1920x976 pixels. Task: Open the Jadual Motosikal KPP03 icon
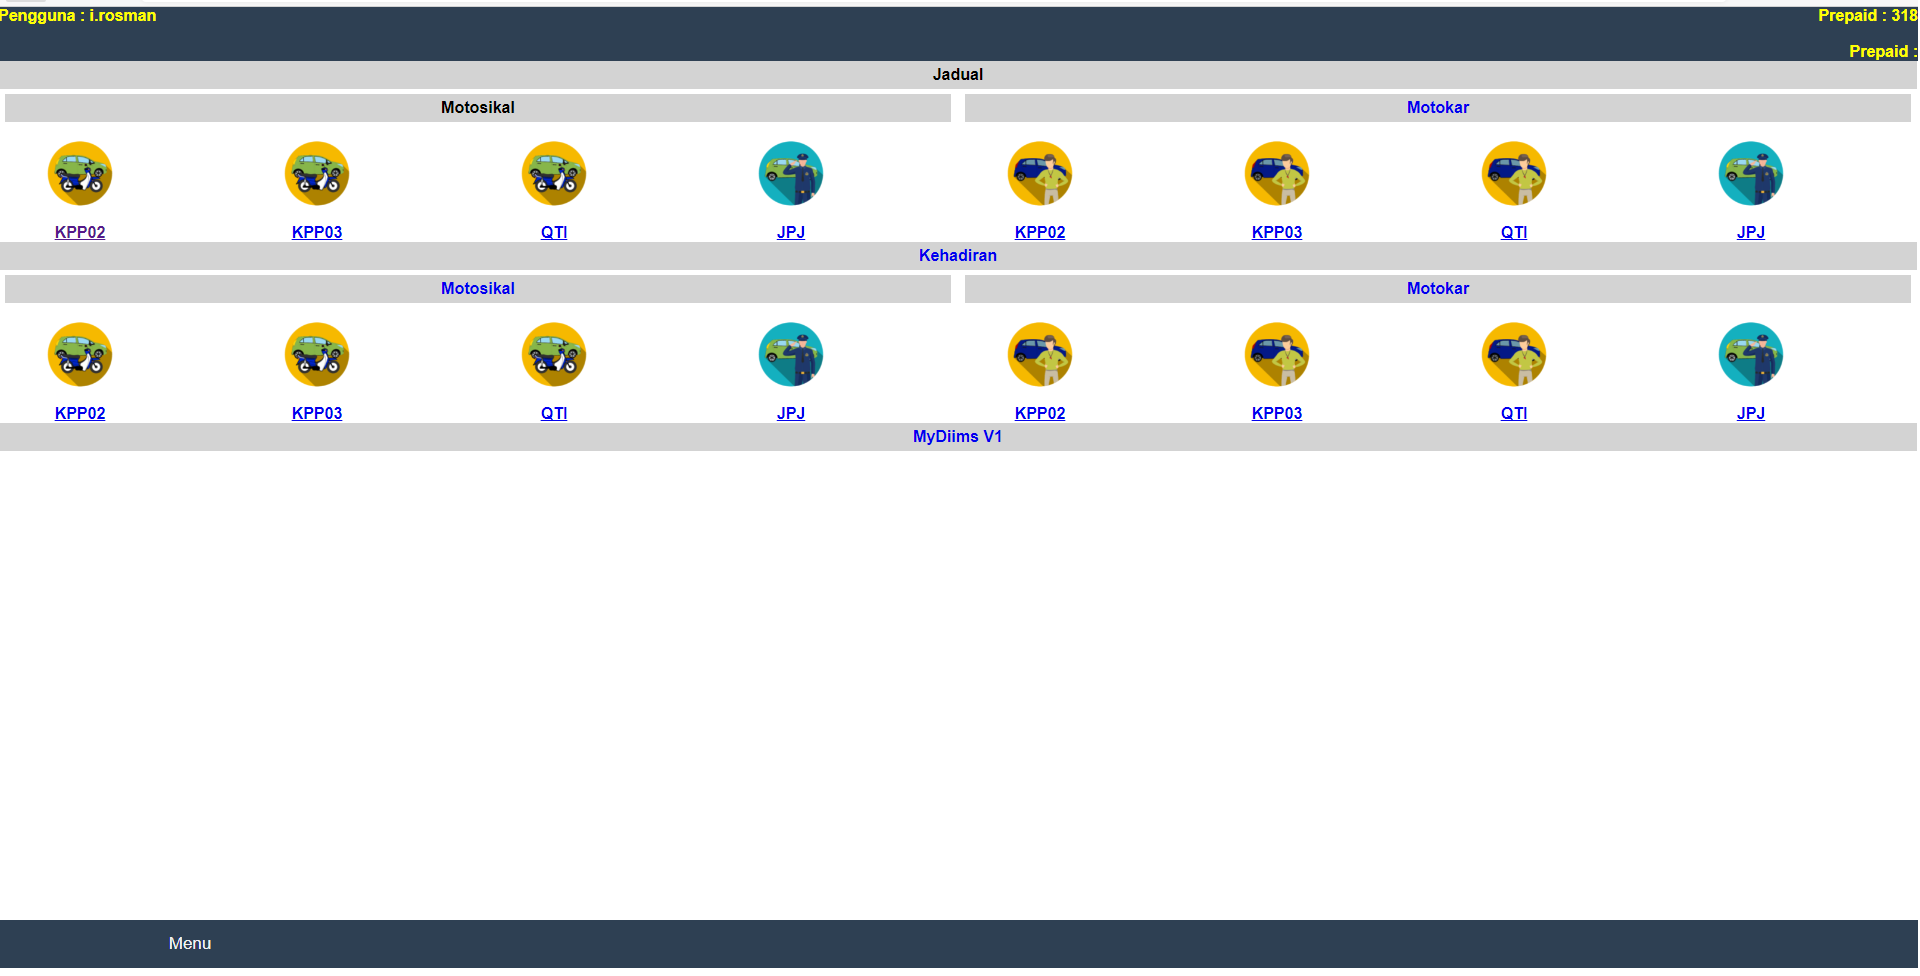317,173
